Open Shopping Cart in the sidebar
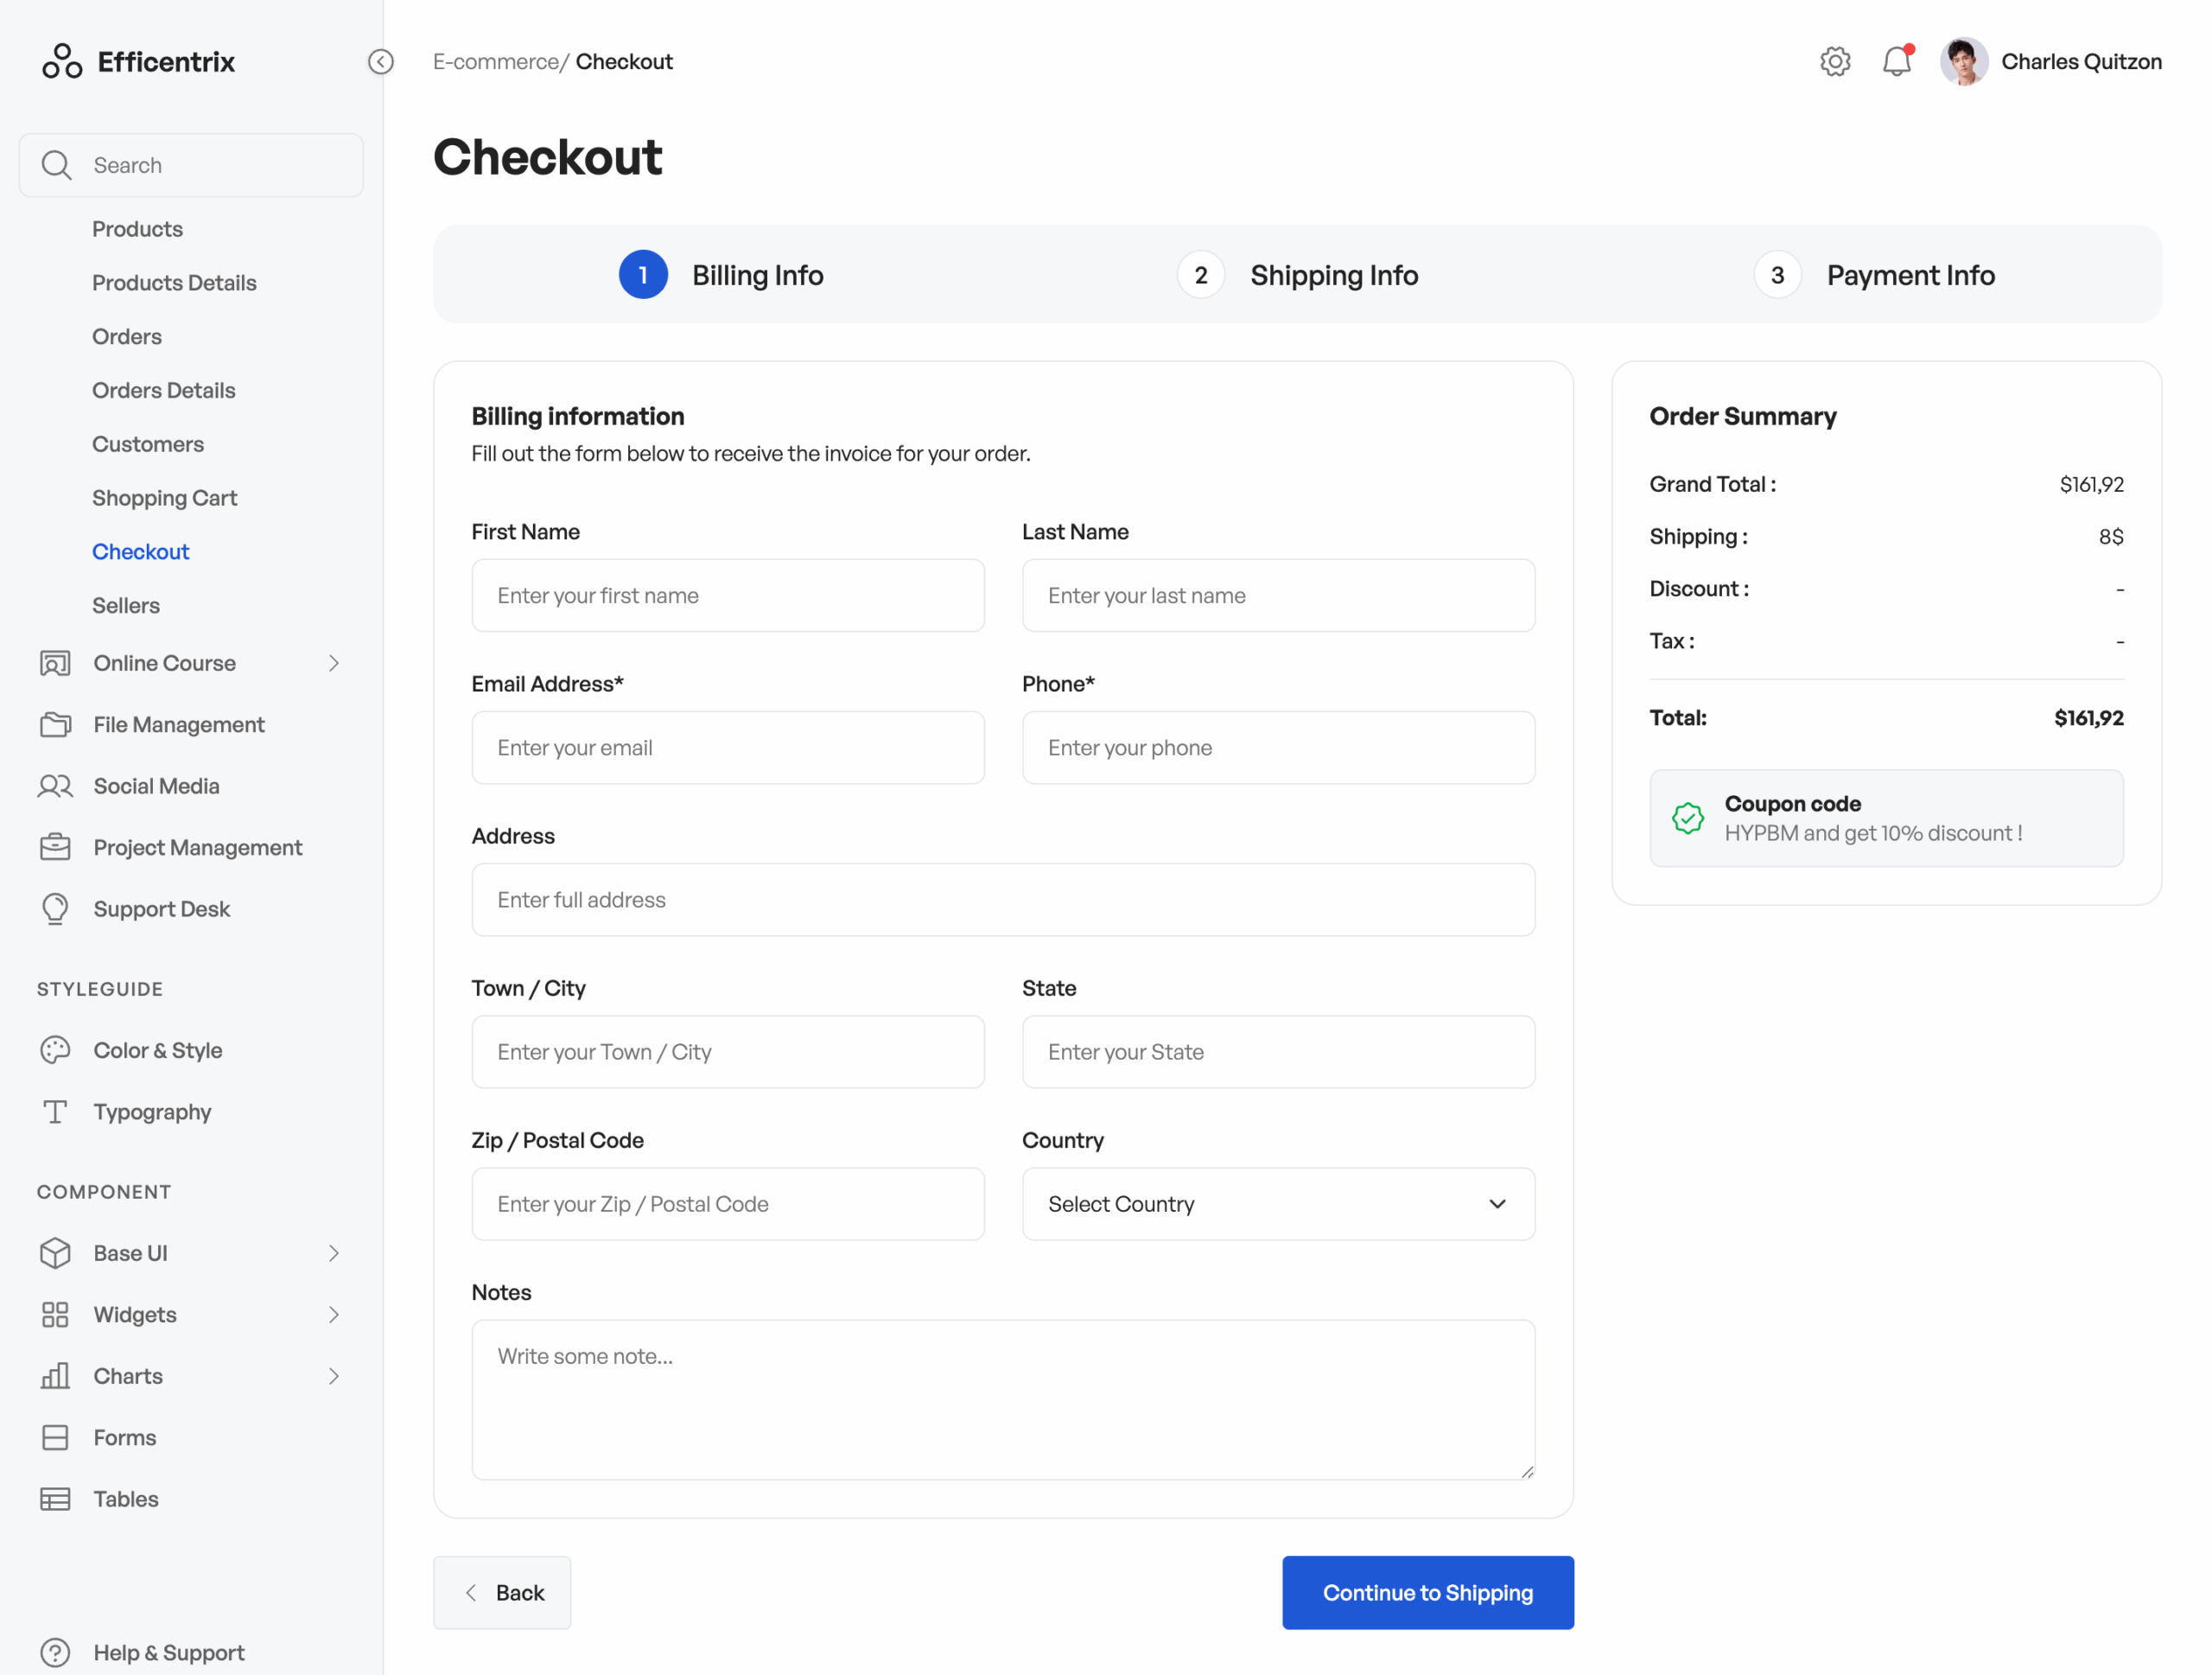The height and width of the screenshot is (1675, 2212). [164, 498]
